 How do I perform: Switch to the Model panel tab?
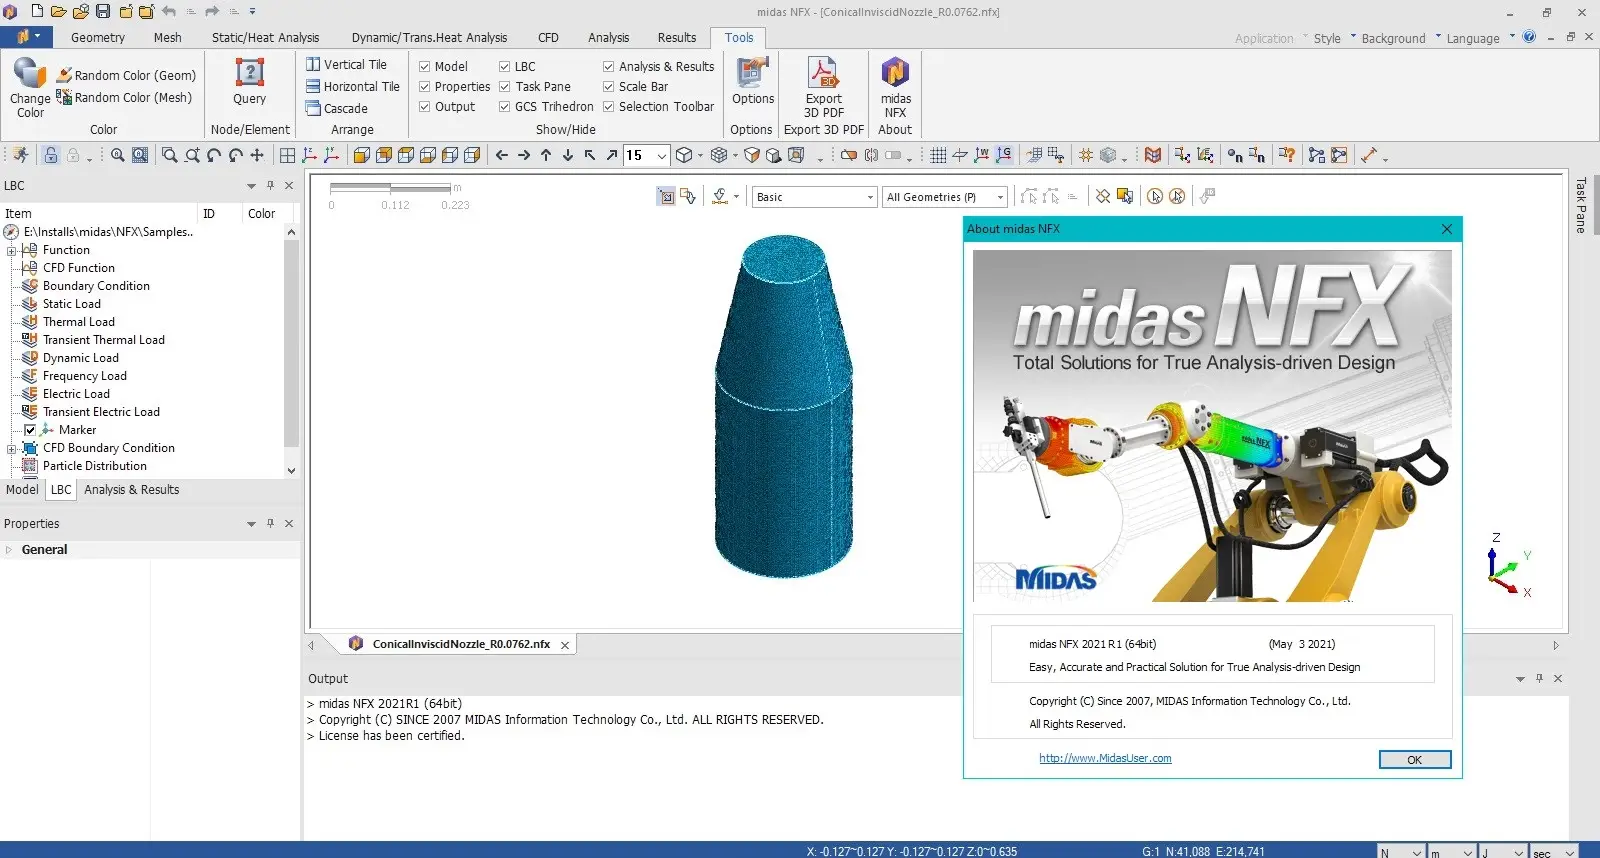point(22,489)
